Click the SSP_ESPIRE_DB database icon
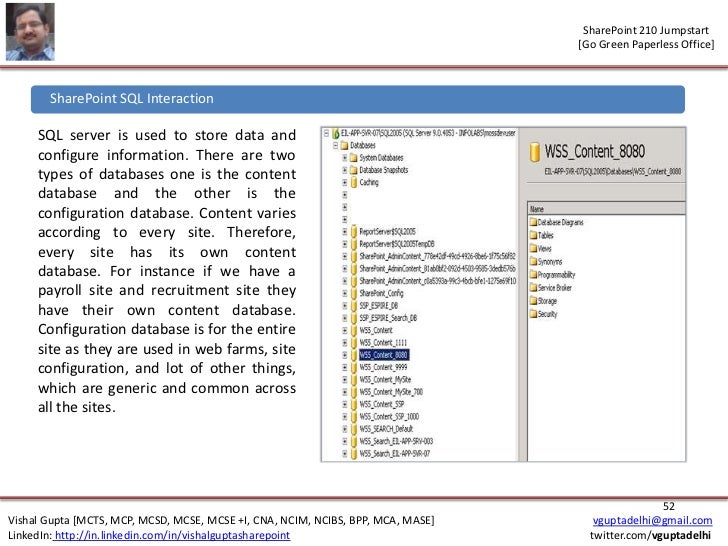The image size is (728, 546). [x=354, y=306]
